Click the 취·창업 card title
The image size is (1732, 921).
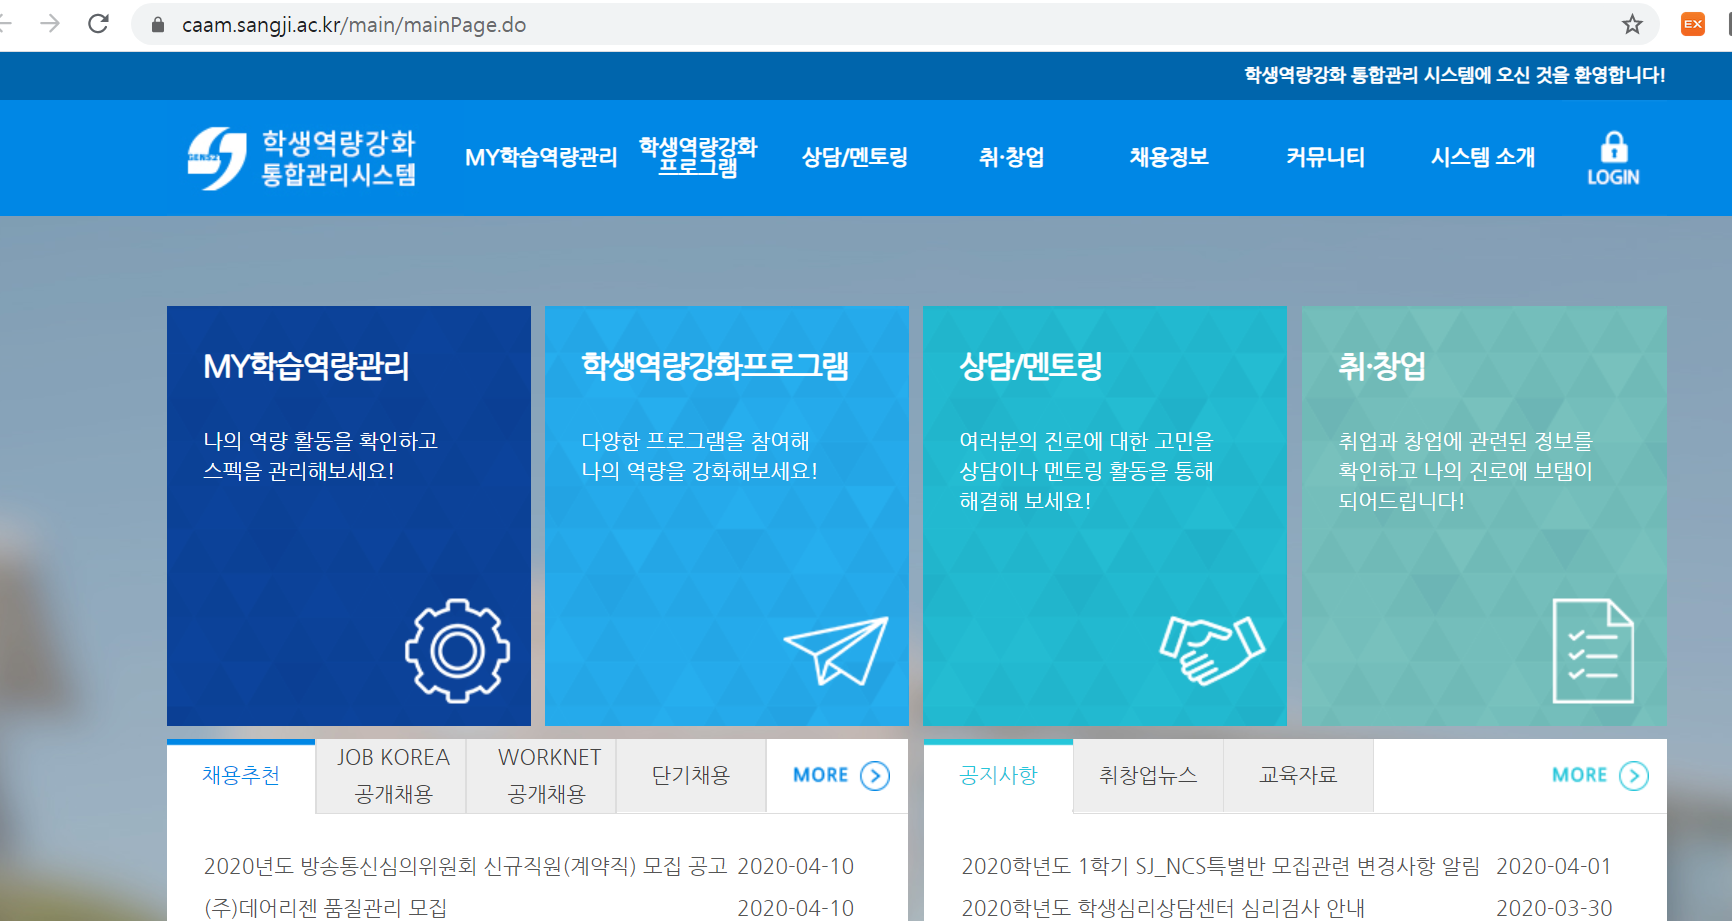[x=1382, y=366]
